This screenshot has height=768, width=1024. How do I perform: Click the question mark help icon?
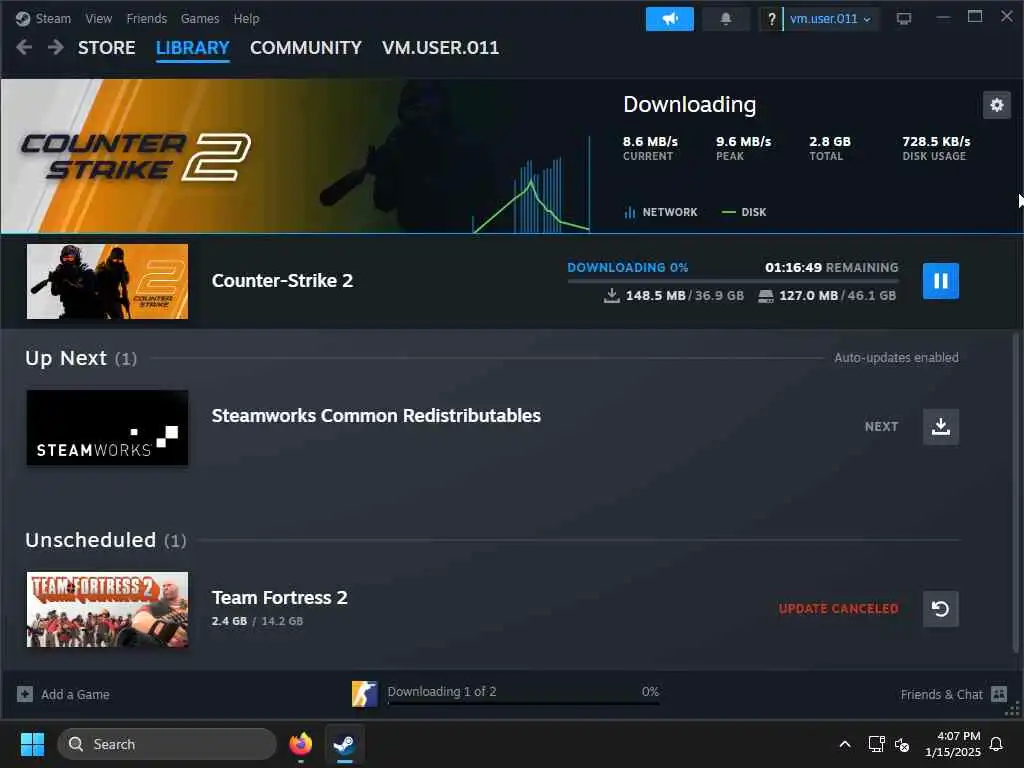coord(771,19)
